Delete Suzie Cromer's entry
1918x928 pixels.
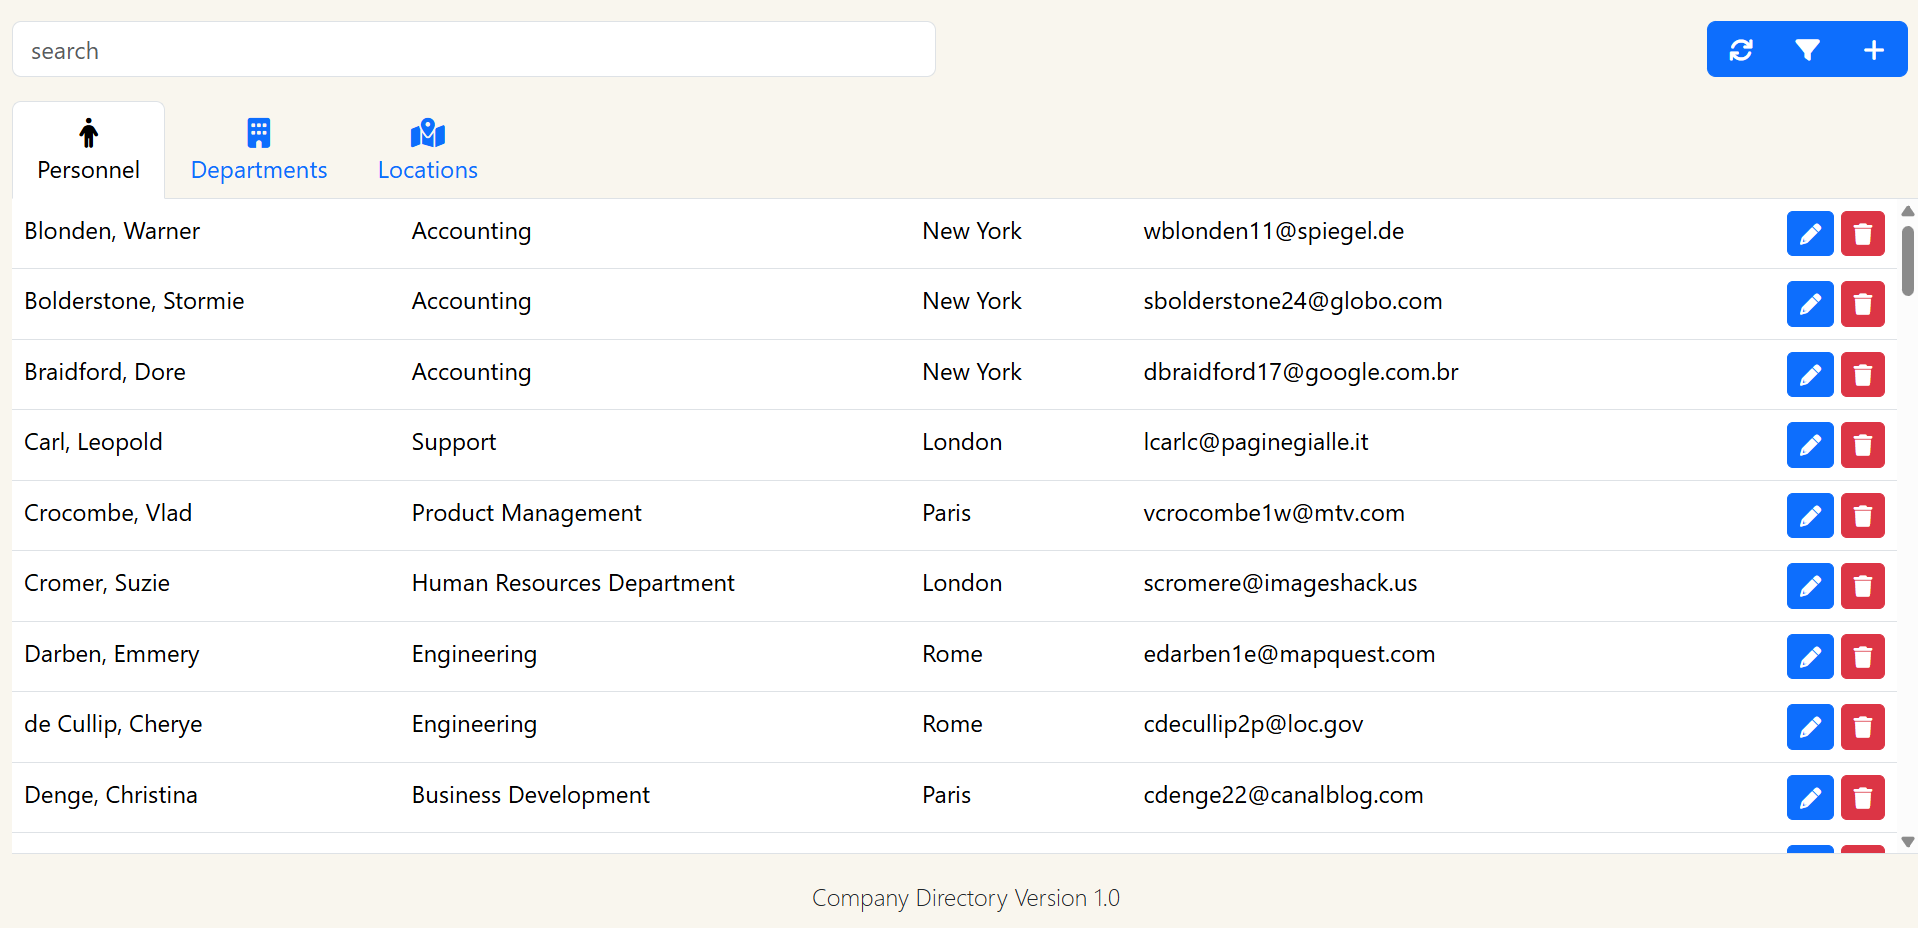[1862, 586]
